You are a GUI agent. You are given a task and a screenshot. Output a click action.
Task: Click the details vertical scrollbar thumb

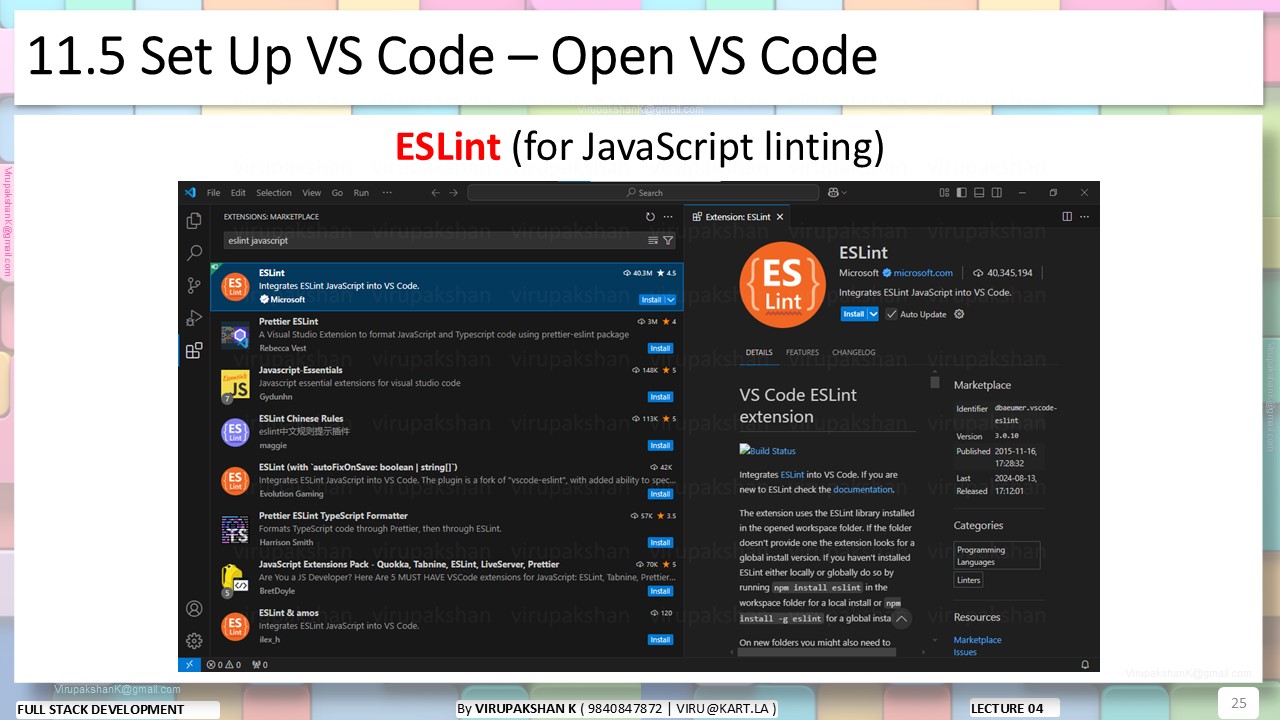click(x=935, y=381)
